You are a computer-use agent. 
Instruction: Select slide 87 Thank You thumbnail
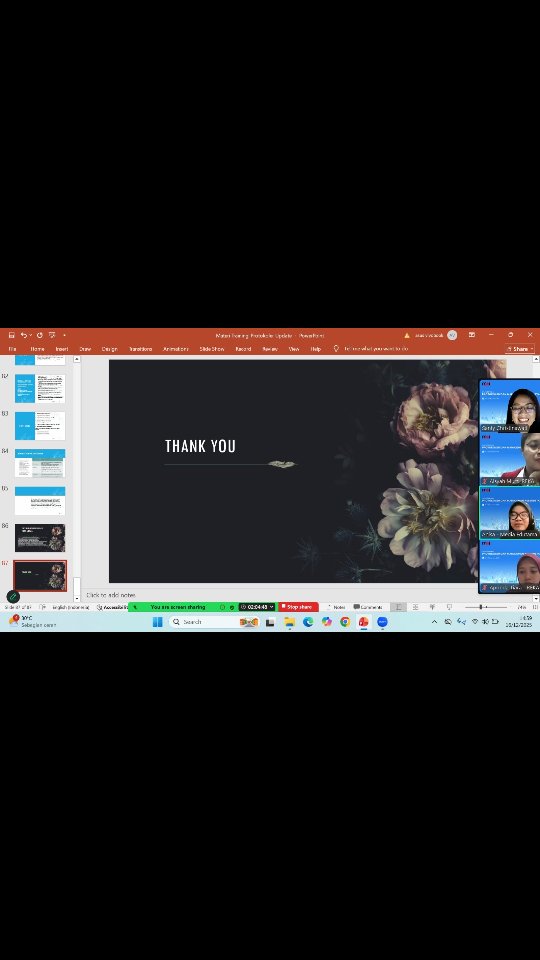(x=40, y=576)
